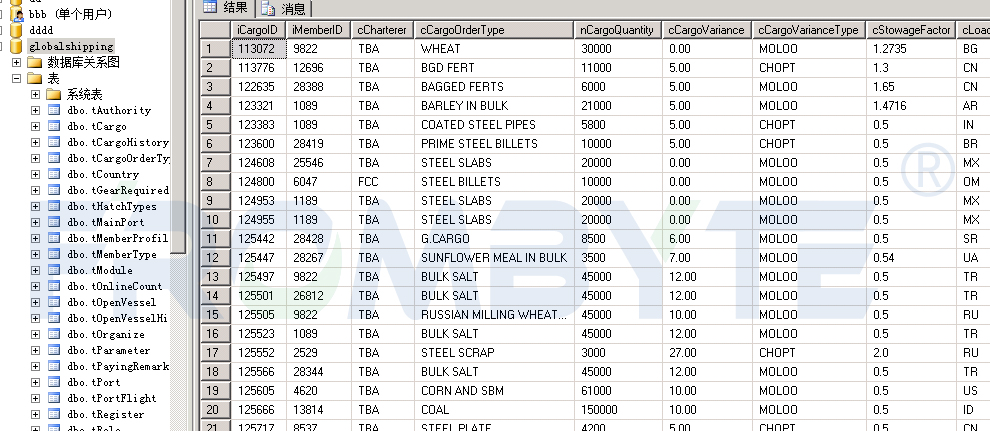990x431 pixels.
Task: Click the cCargoOrderType column header
Action: pyautogui.click(x=494, y=30)
